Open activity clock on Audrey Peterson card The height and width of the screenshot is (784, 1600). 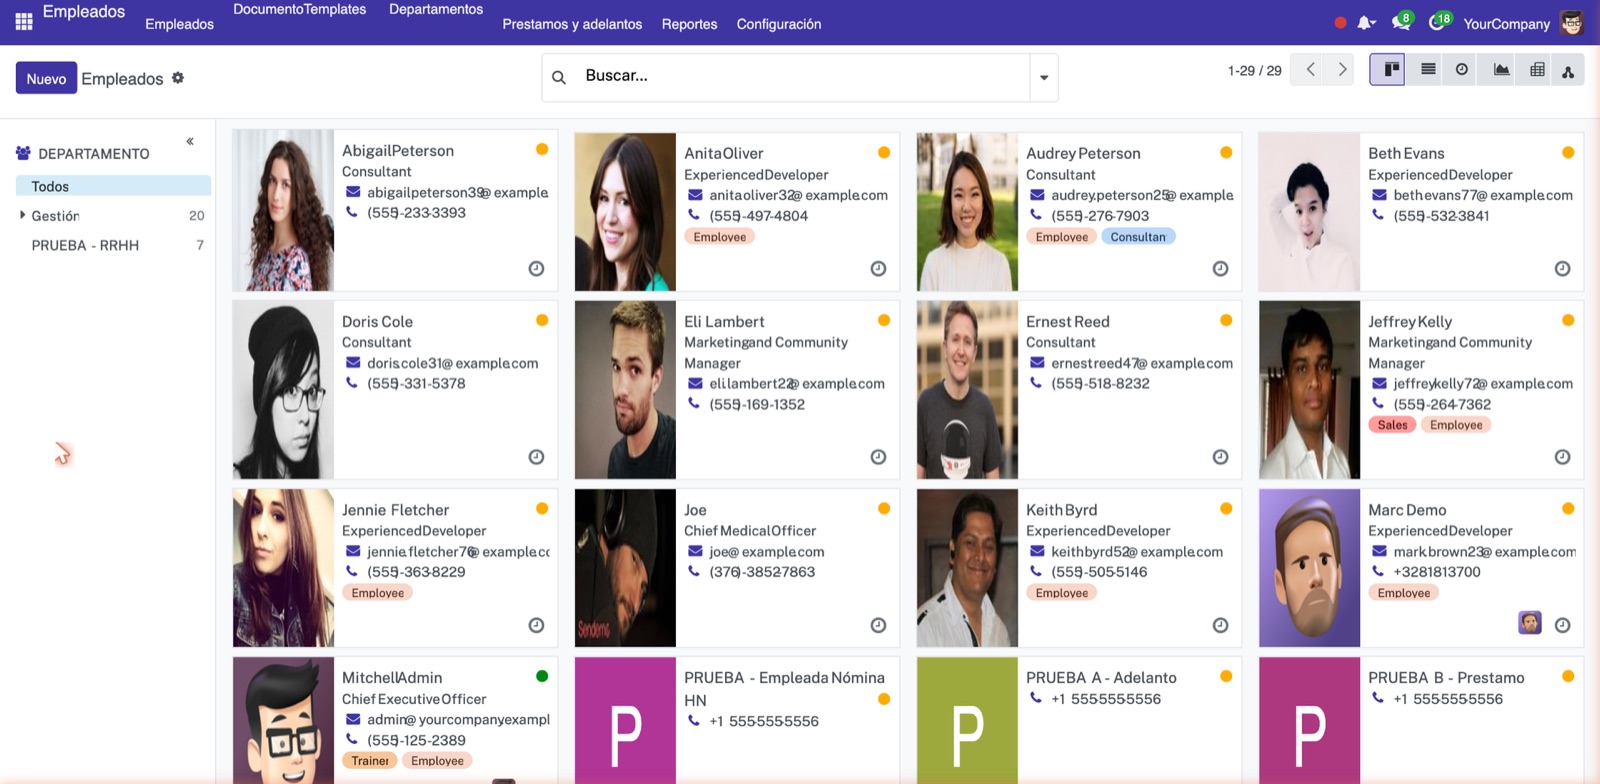1220,268
